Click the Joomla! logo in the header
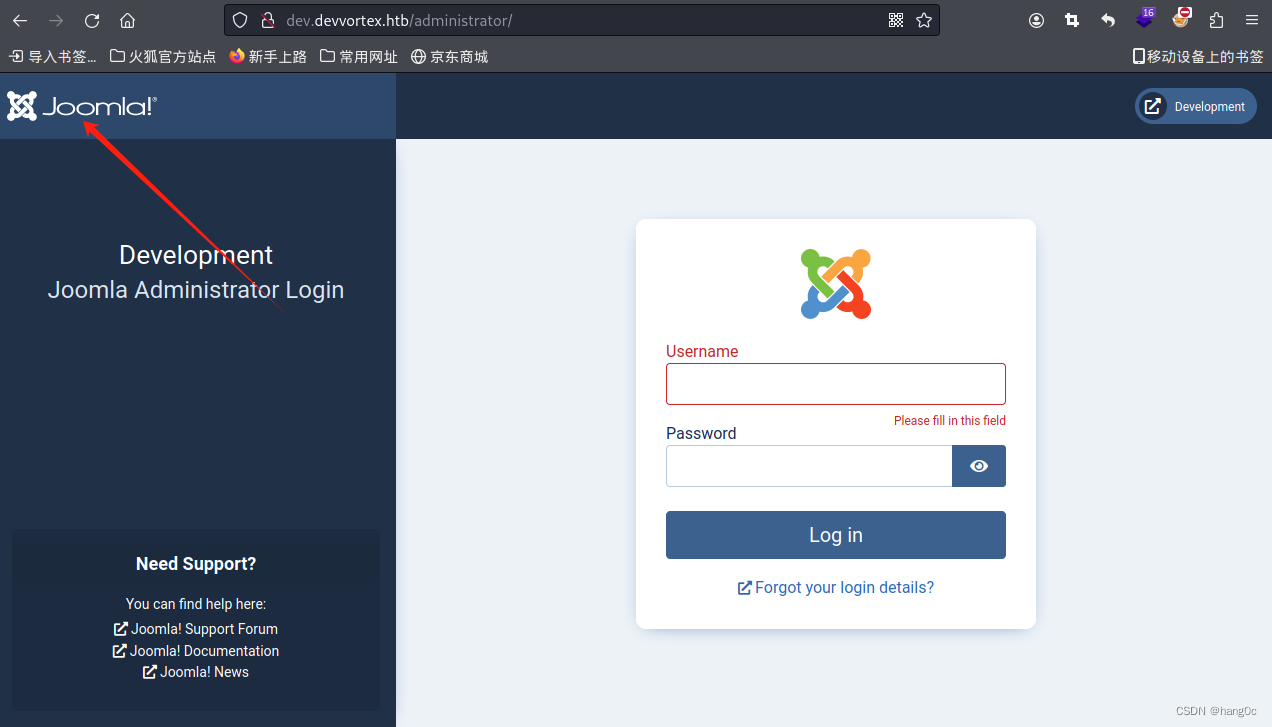 pos(82,106)
